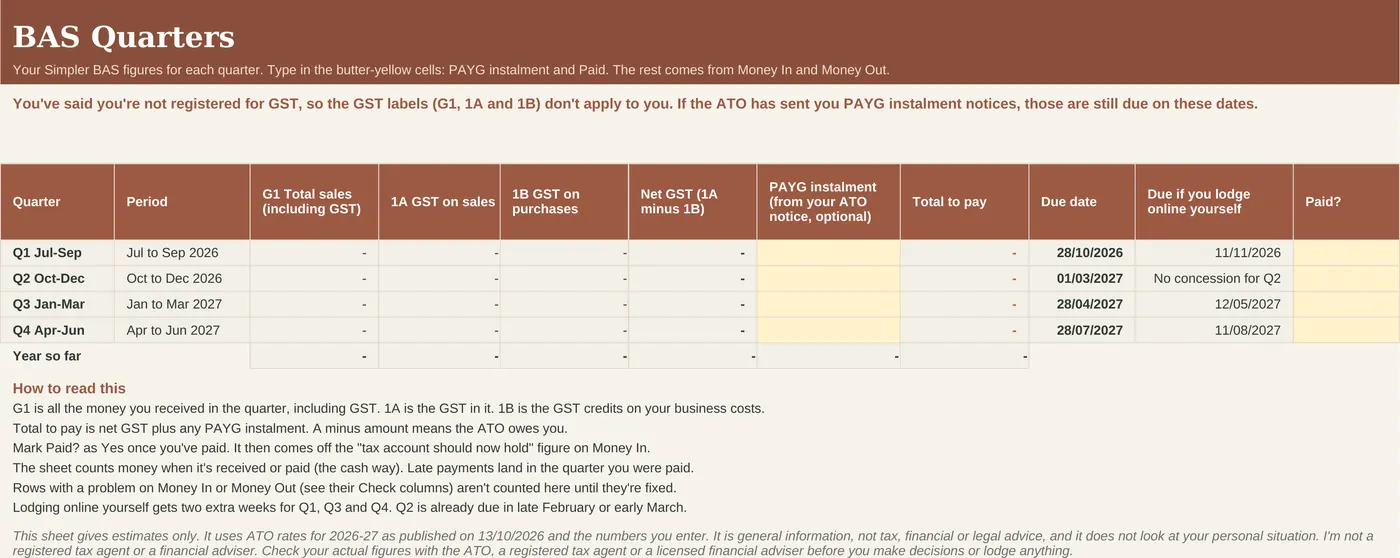Click the '1A GST on sales' header
Viewport: 1400px width, 558px height.
(439, 202)
